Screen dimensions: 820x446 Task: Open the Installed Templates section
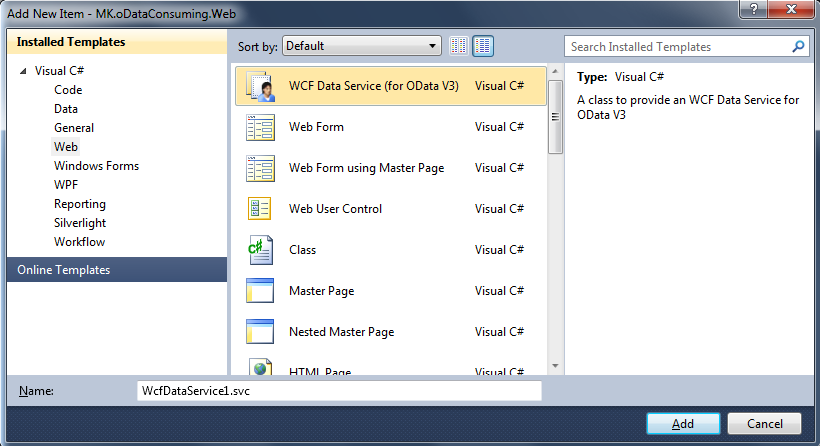pos(117,42)
